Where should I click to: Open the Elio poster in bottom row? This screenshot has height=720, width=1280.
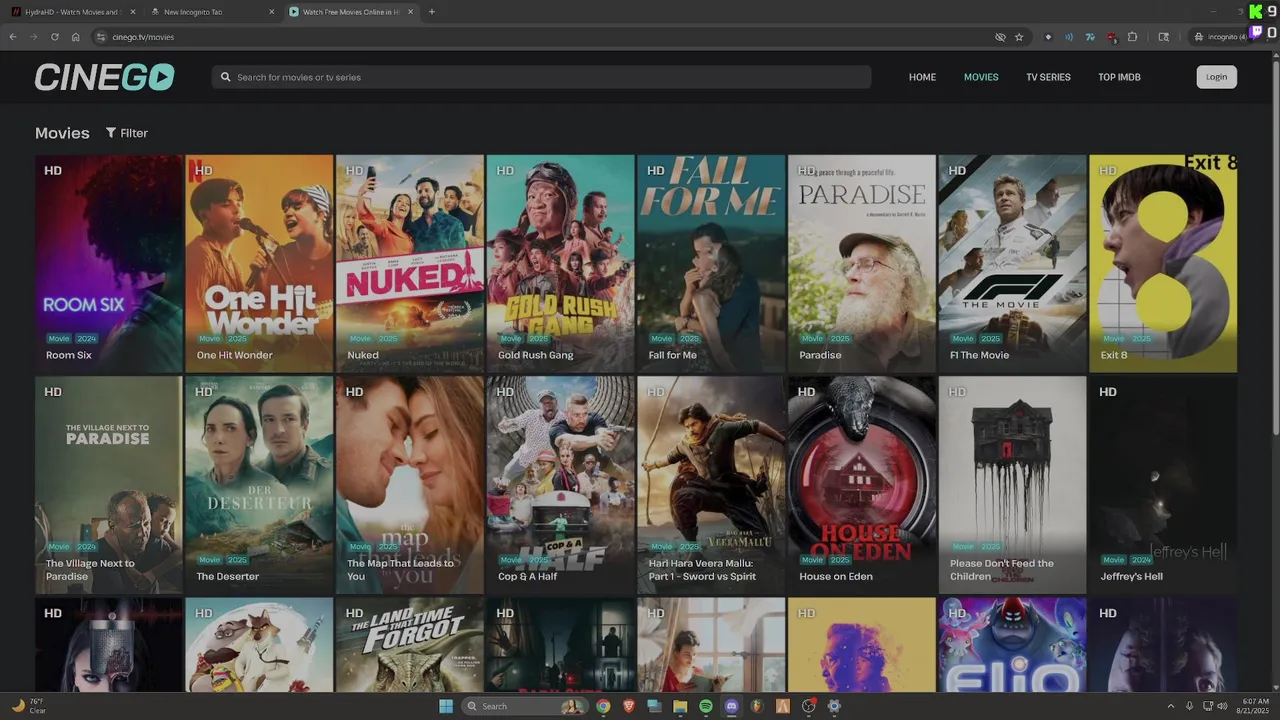coord(1012,645)
